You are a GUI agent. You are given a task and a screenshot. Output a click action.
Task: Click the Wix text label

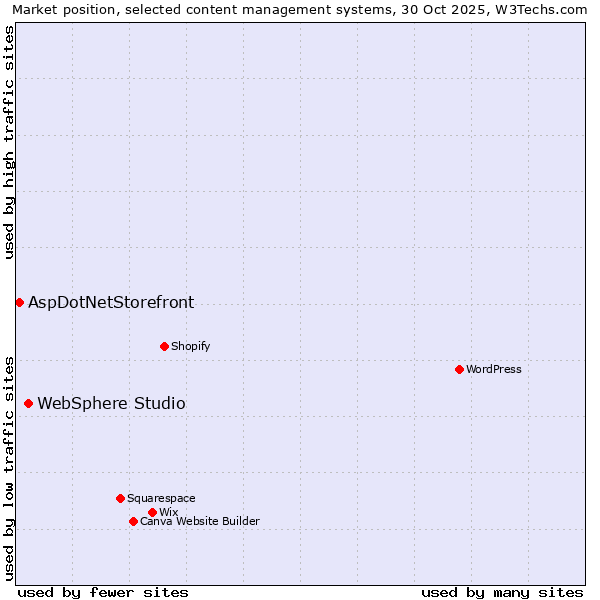(x=168, y=512)
